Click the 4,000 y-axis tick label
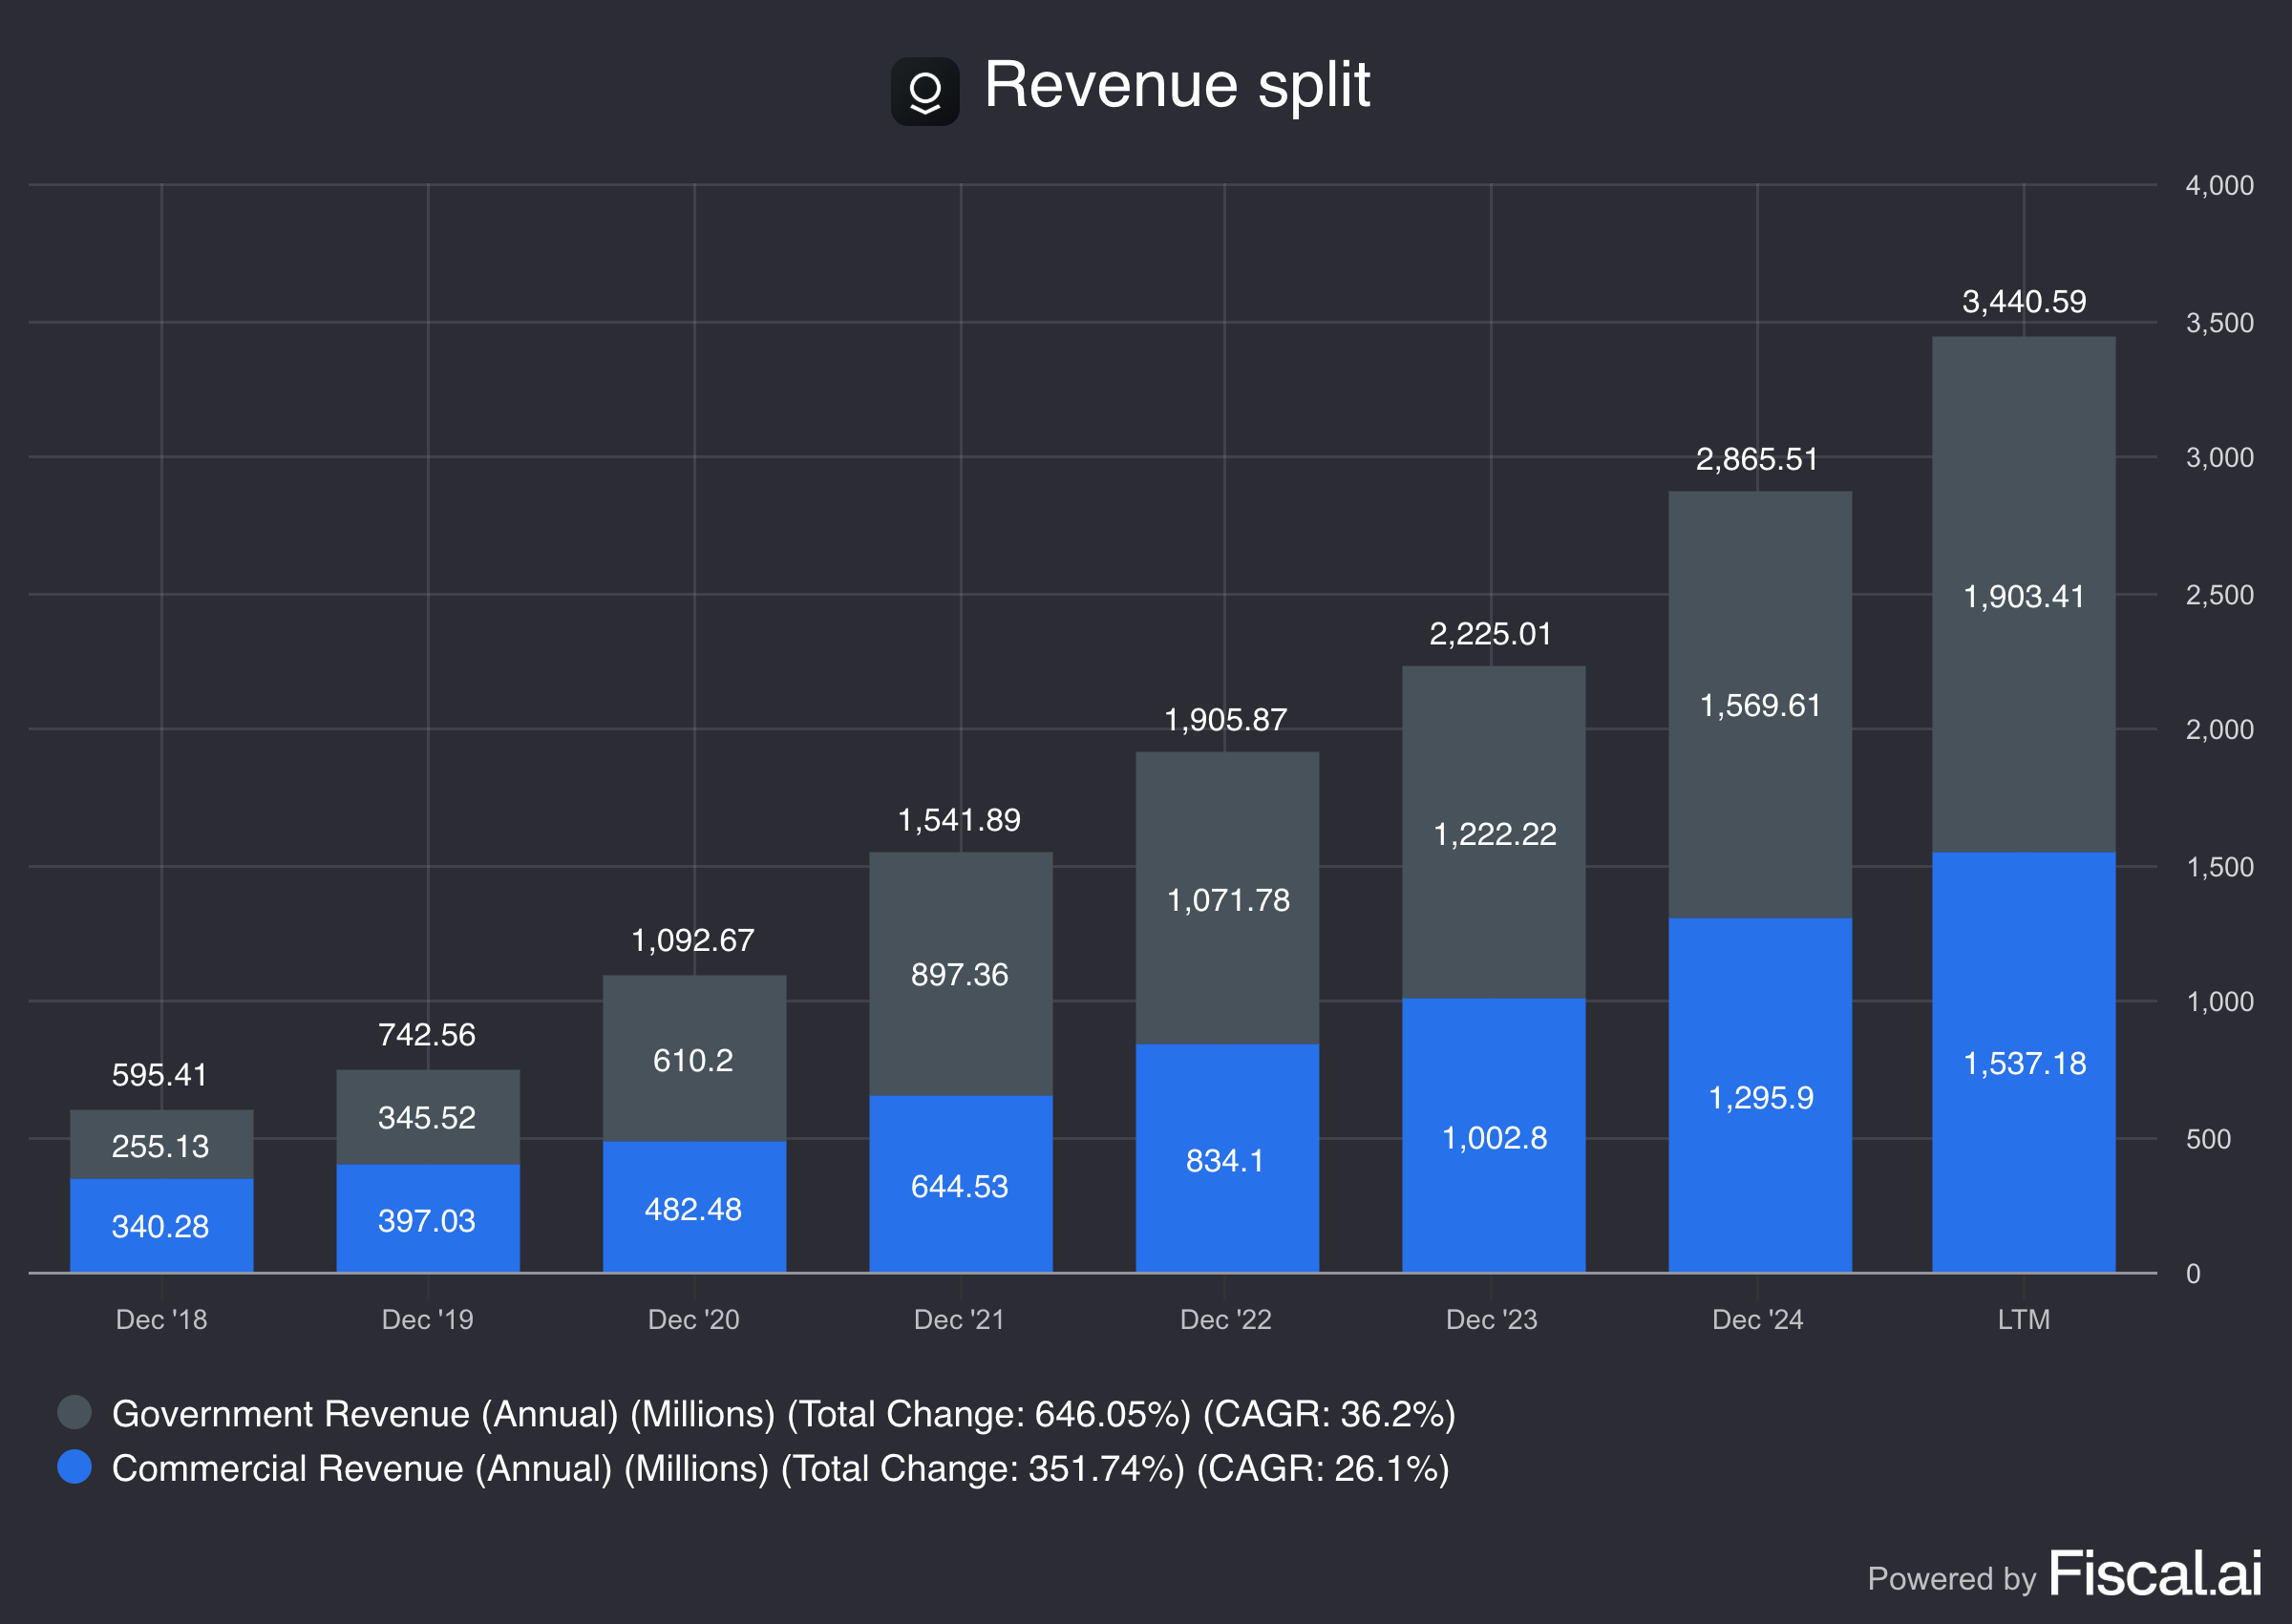The width and height of the screenshot is (2292, 1624). [2218, 185]
